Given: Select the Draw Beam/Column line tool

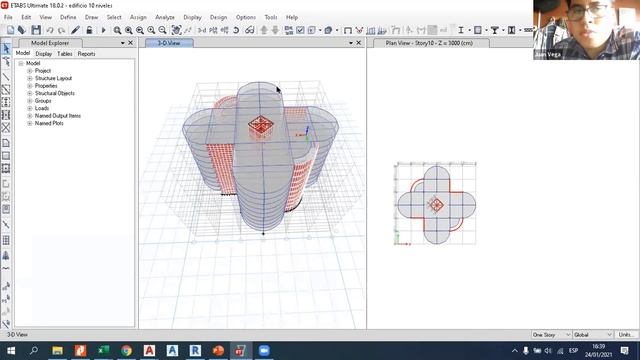Looking at the screenshot, I should (x=6, y=77).
